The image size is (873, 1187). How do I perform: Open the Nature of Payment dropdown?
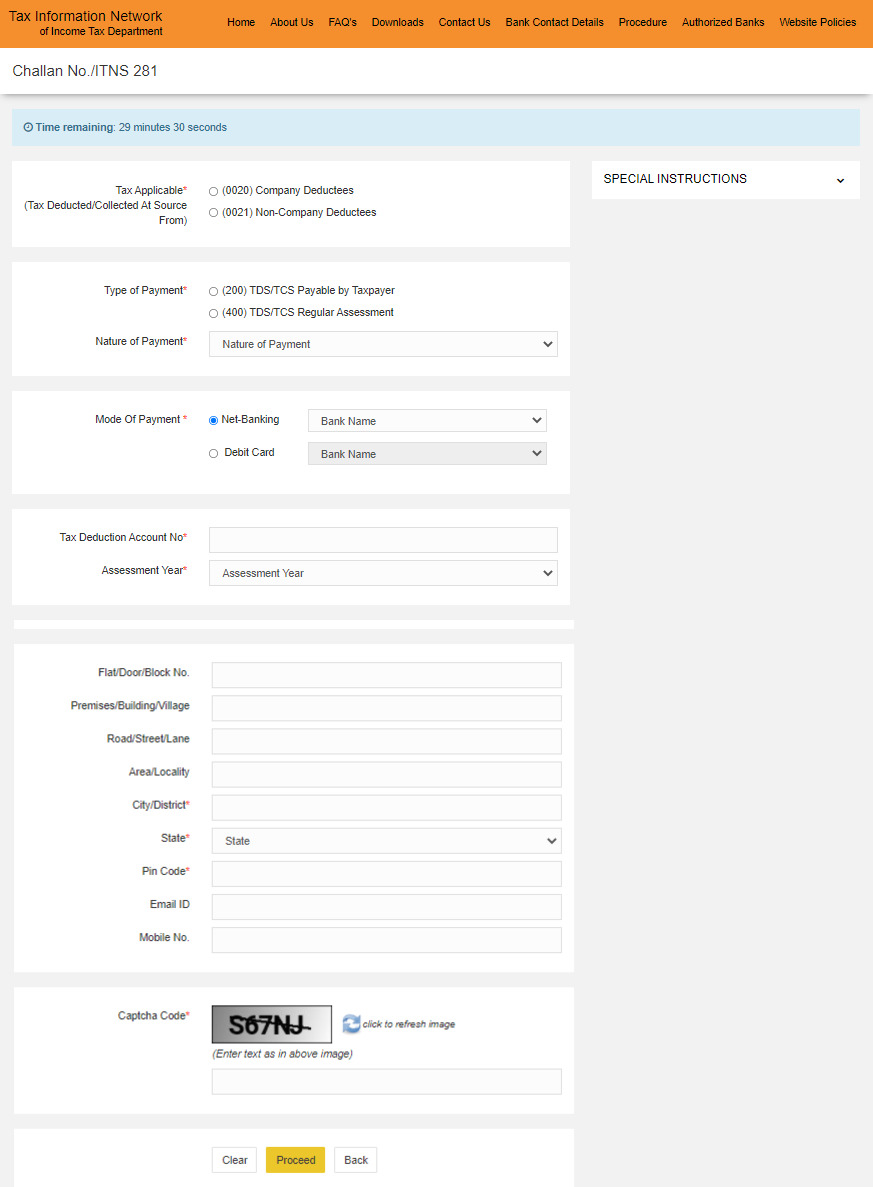point(383,343)
